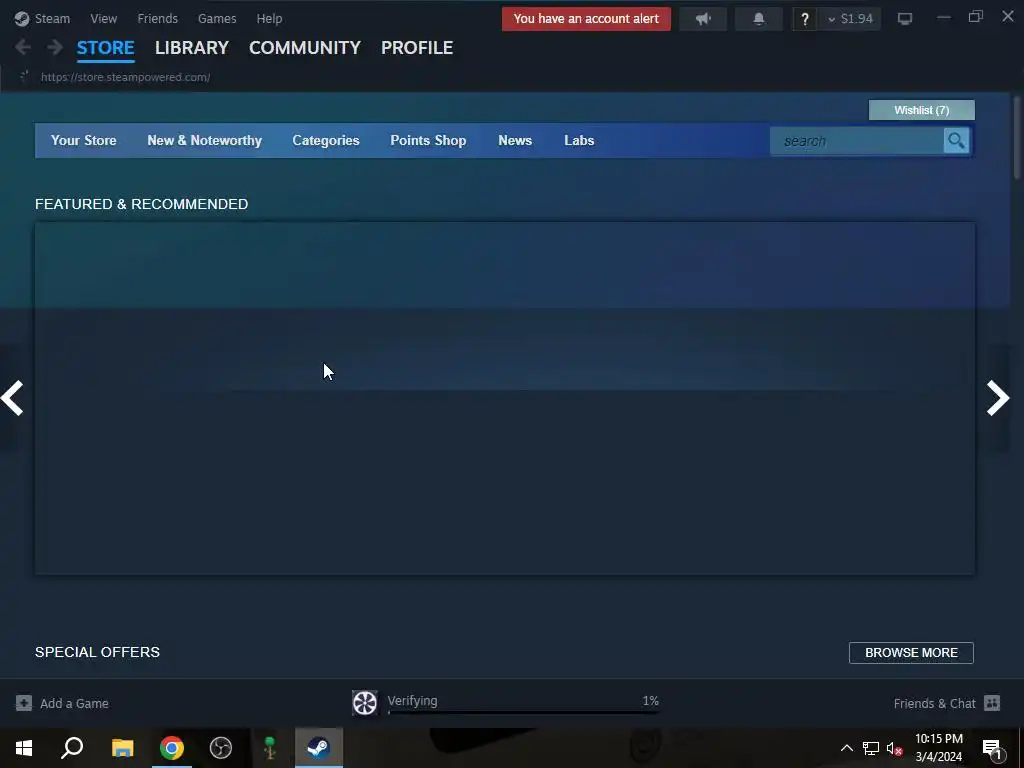Open OBS Studio from taskbar
The height and width of the screenshot is (768, 1024).
coord(221,748)
